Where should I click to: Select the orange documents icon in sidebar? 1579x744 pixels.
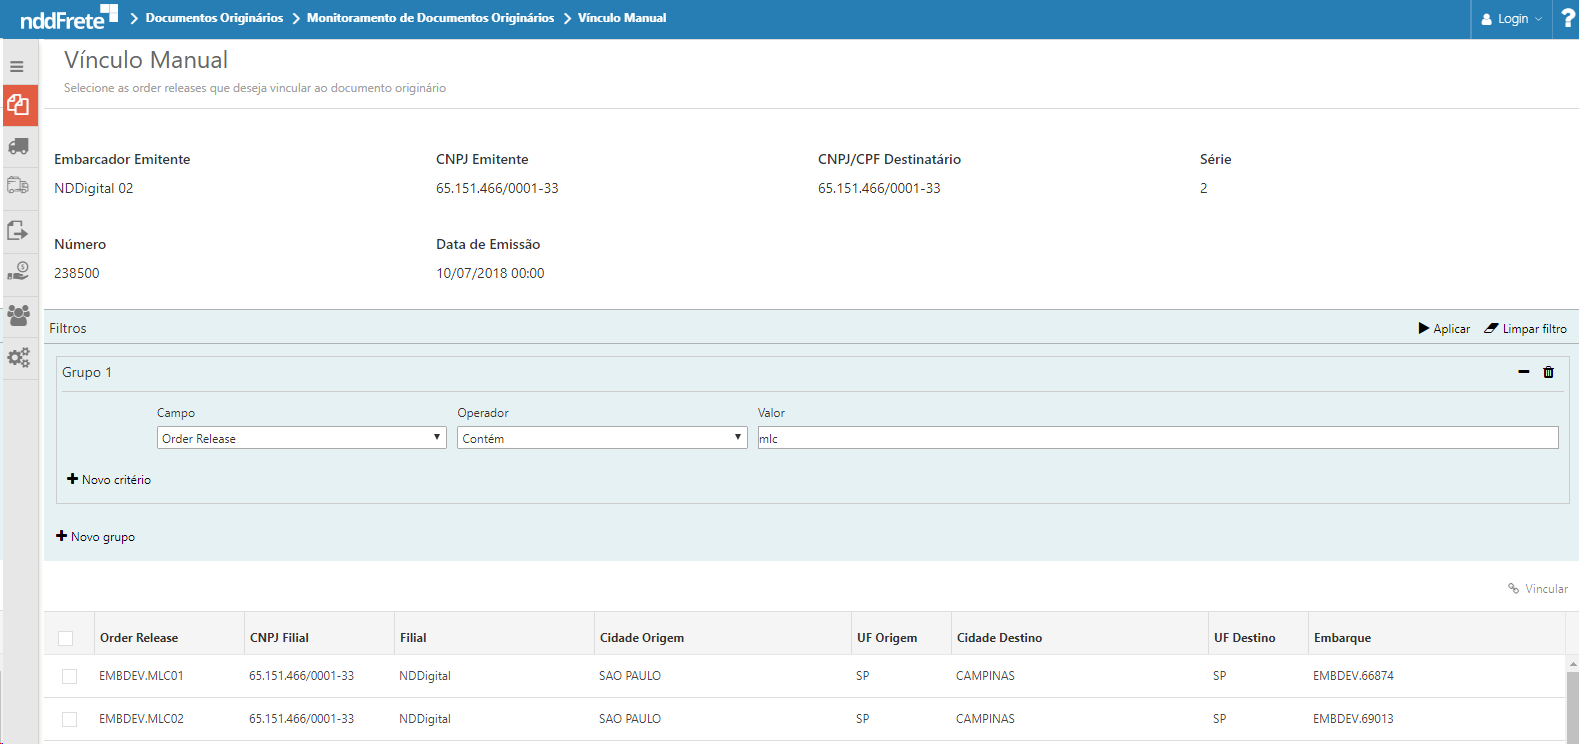click(19, 105)
